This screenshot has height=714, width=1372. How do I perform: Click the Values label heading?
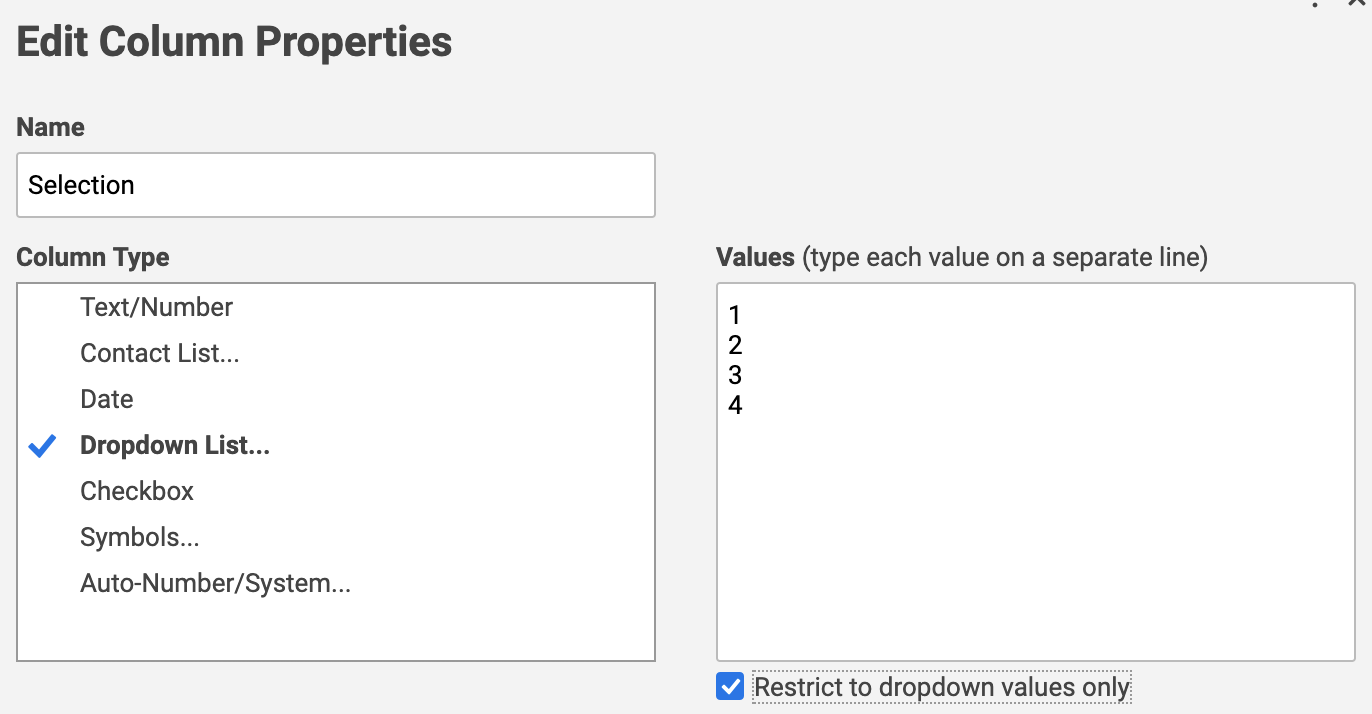(755, 257)
